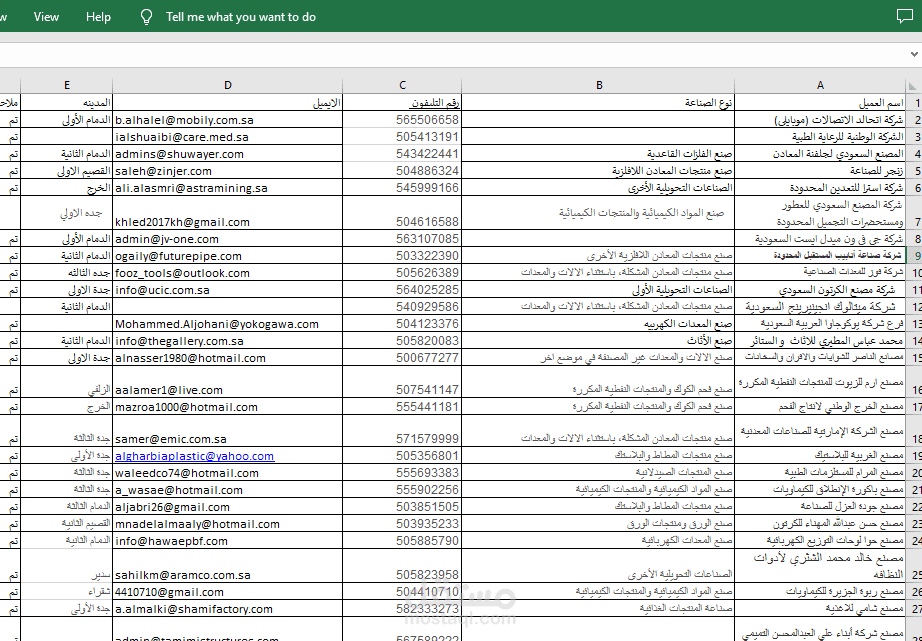Click phone number cell 503322390

coord(402,256)
